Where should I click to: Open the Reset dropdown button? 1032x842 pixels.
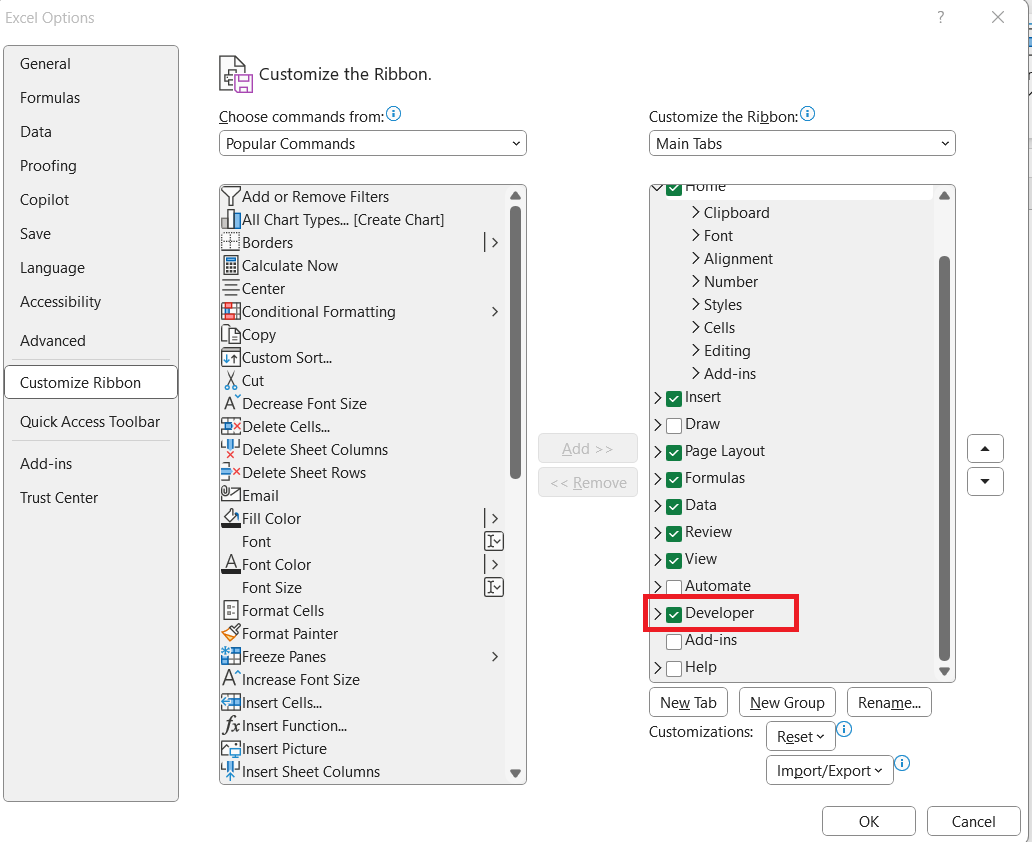click(800, 737)
